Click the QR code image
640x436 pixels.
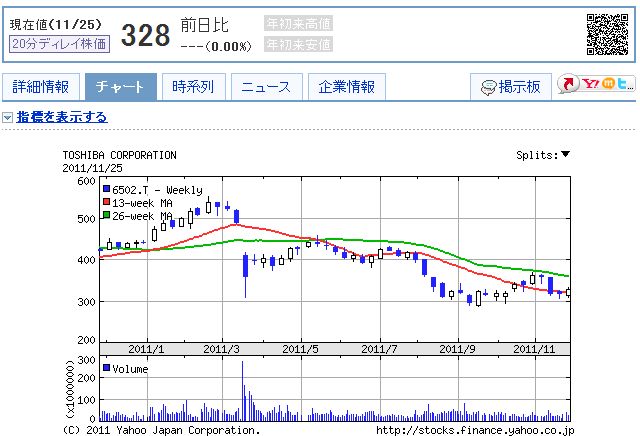click(607, 34)
